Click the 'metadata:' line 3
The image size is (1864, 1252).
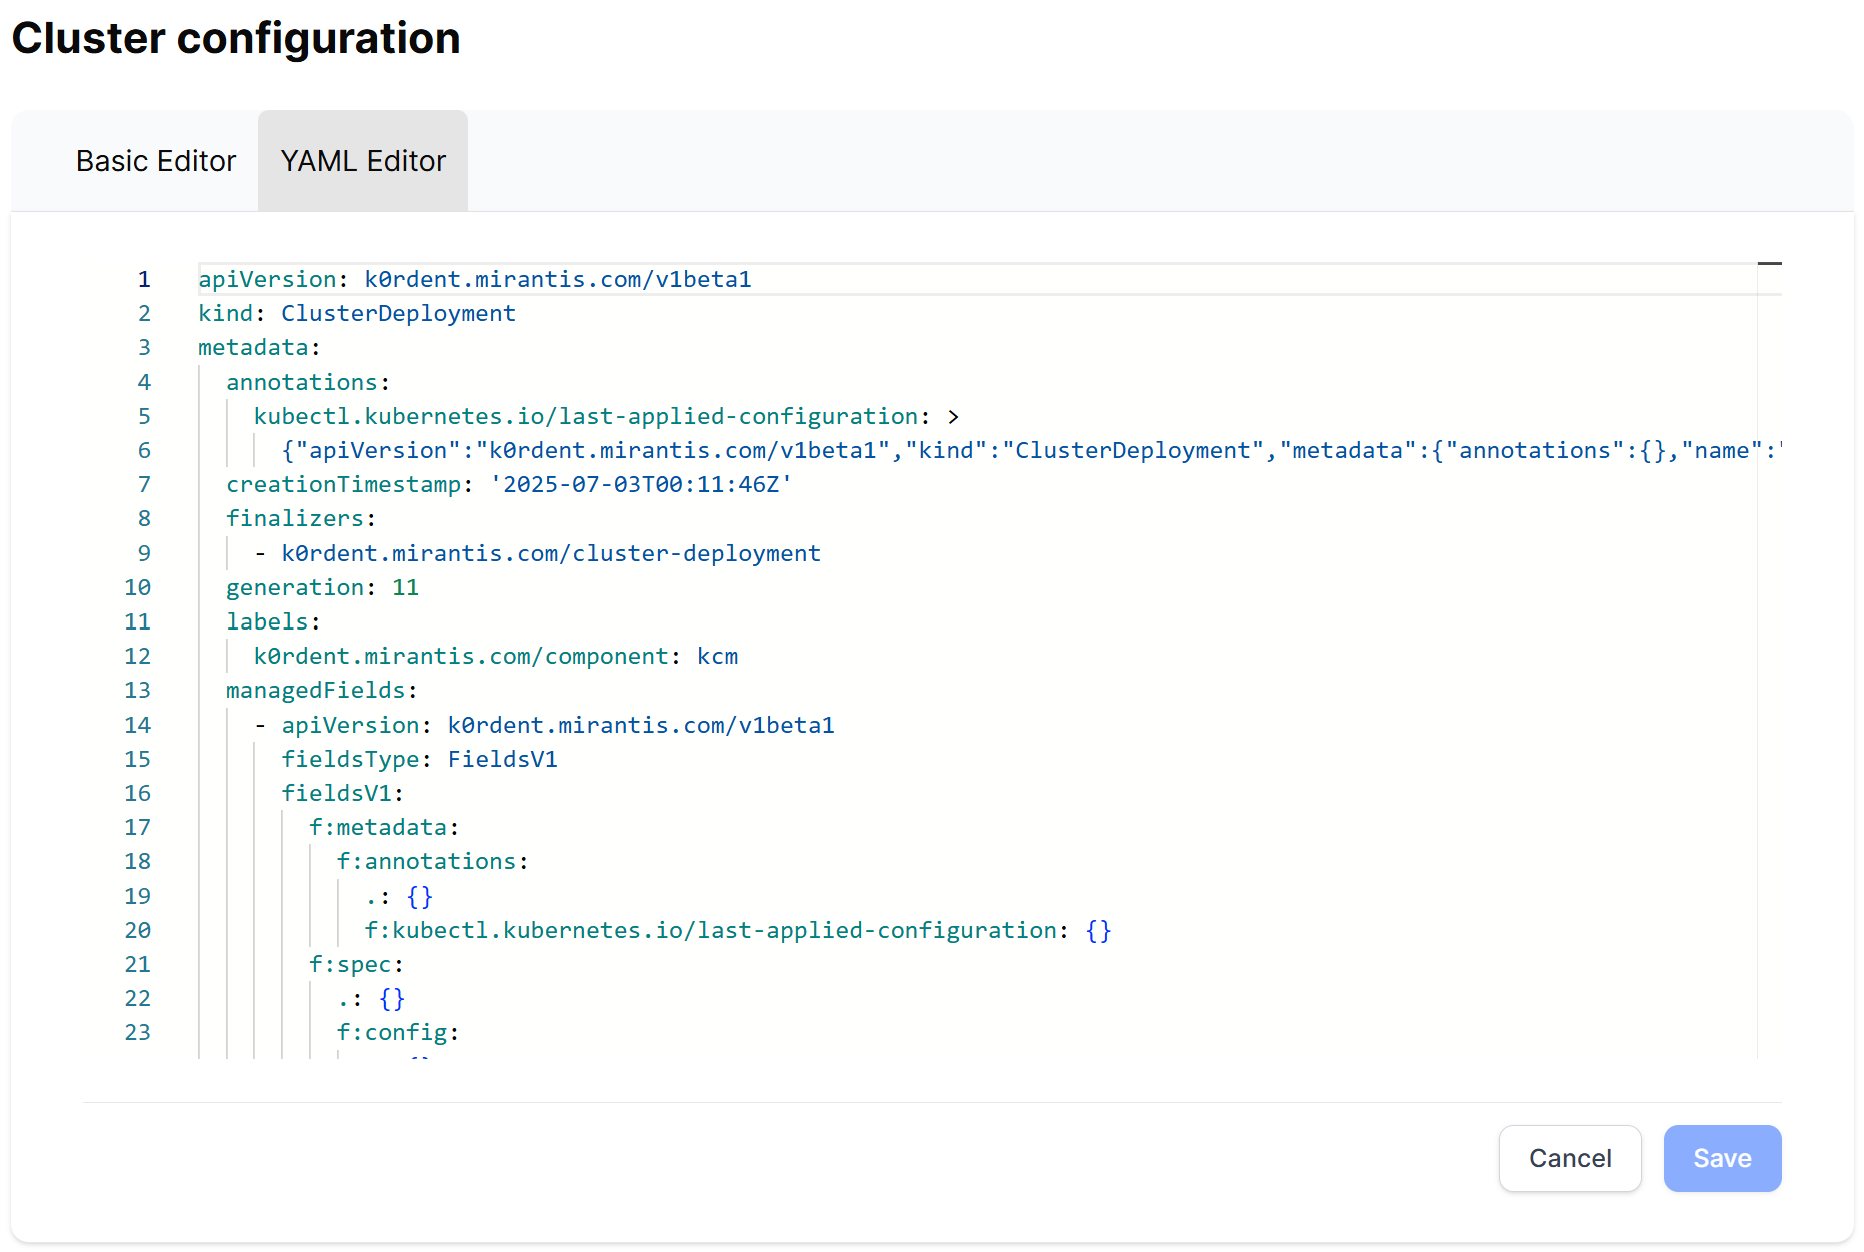259,347
